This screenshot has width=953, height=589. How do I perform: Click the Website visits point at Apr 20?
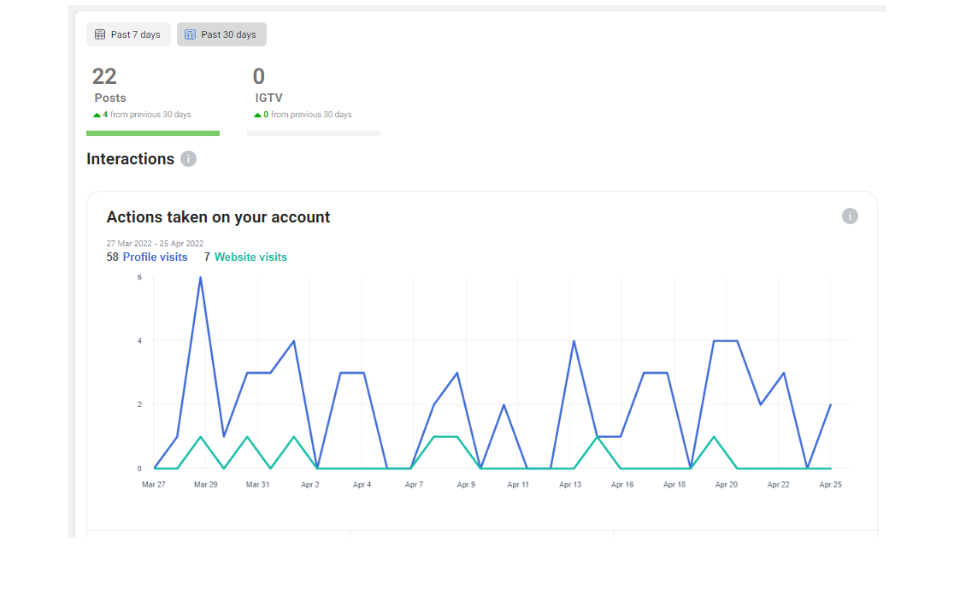[713, 437]
